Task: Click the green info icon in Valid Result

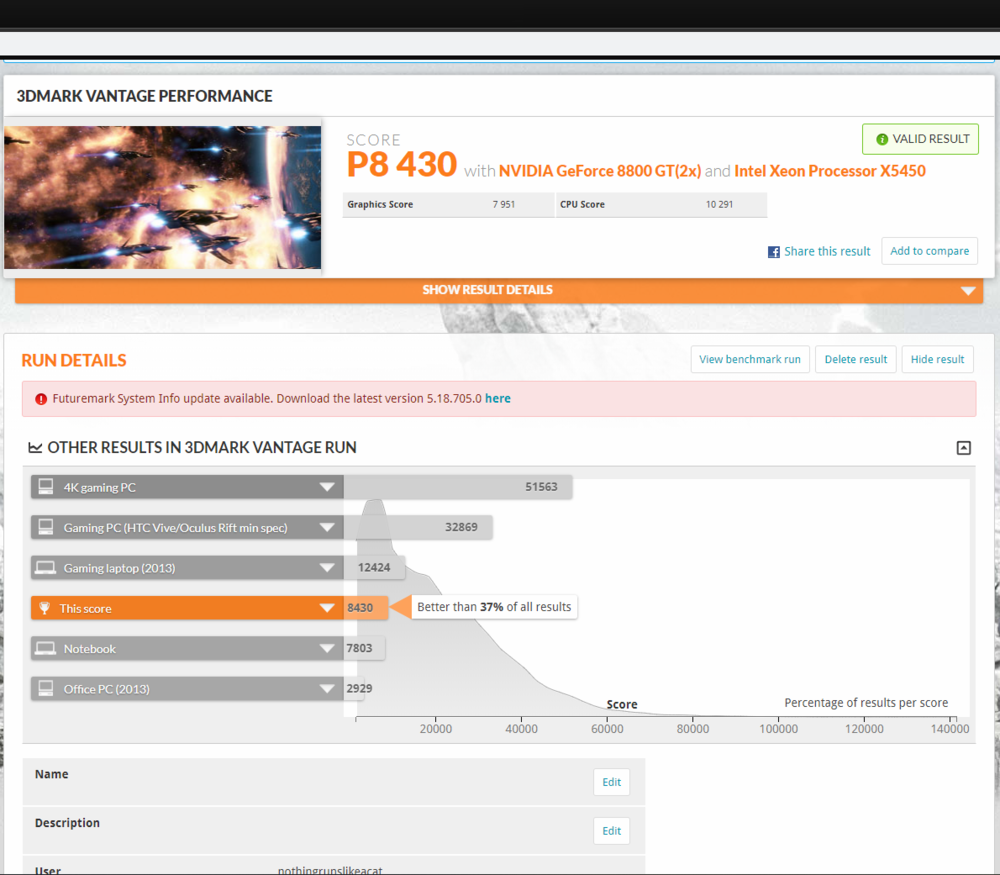Action: [x=882, y=139]
